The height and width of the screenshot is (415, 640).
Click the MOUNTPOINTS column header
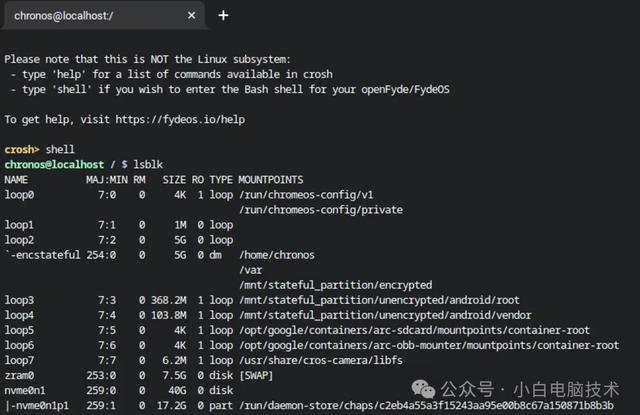[x=271, y=180]
